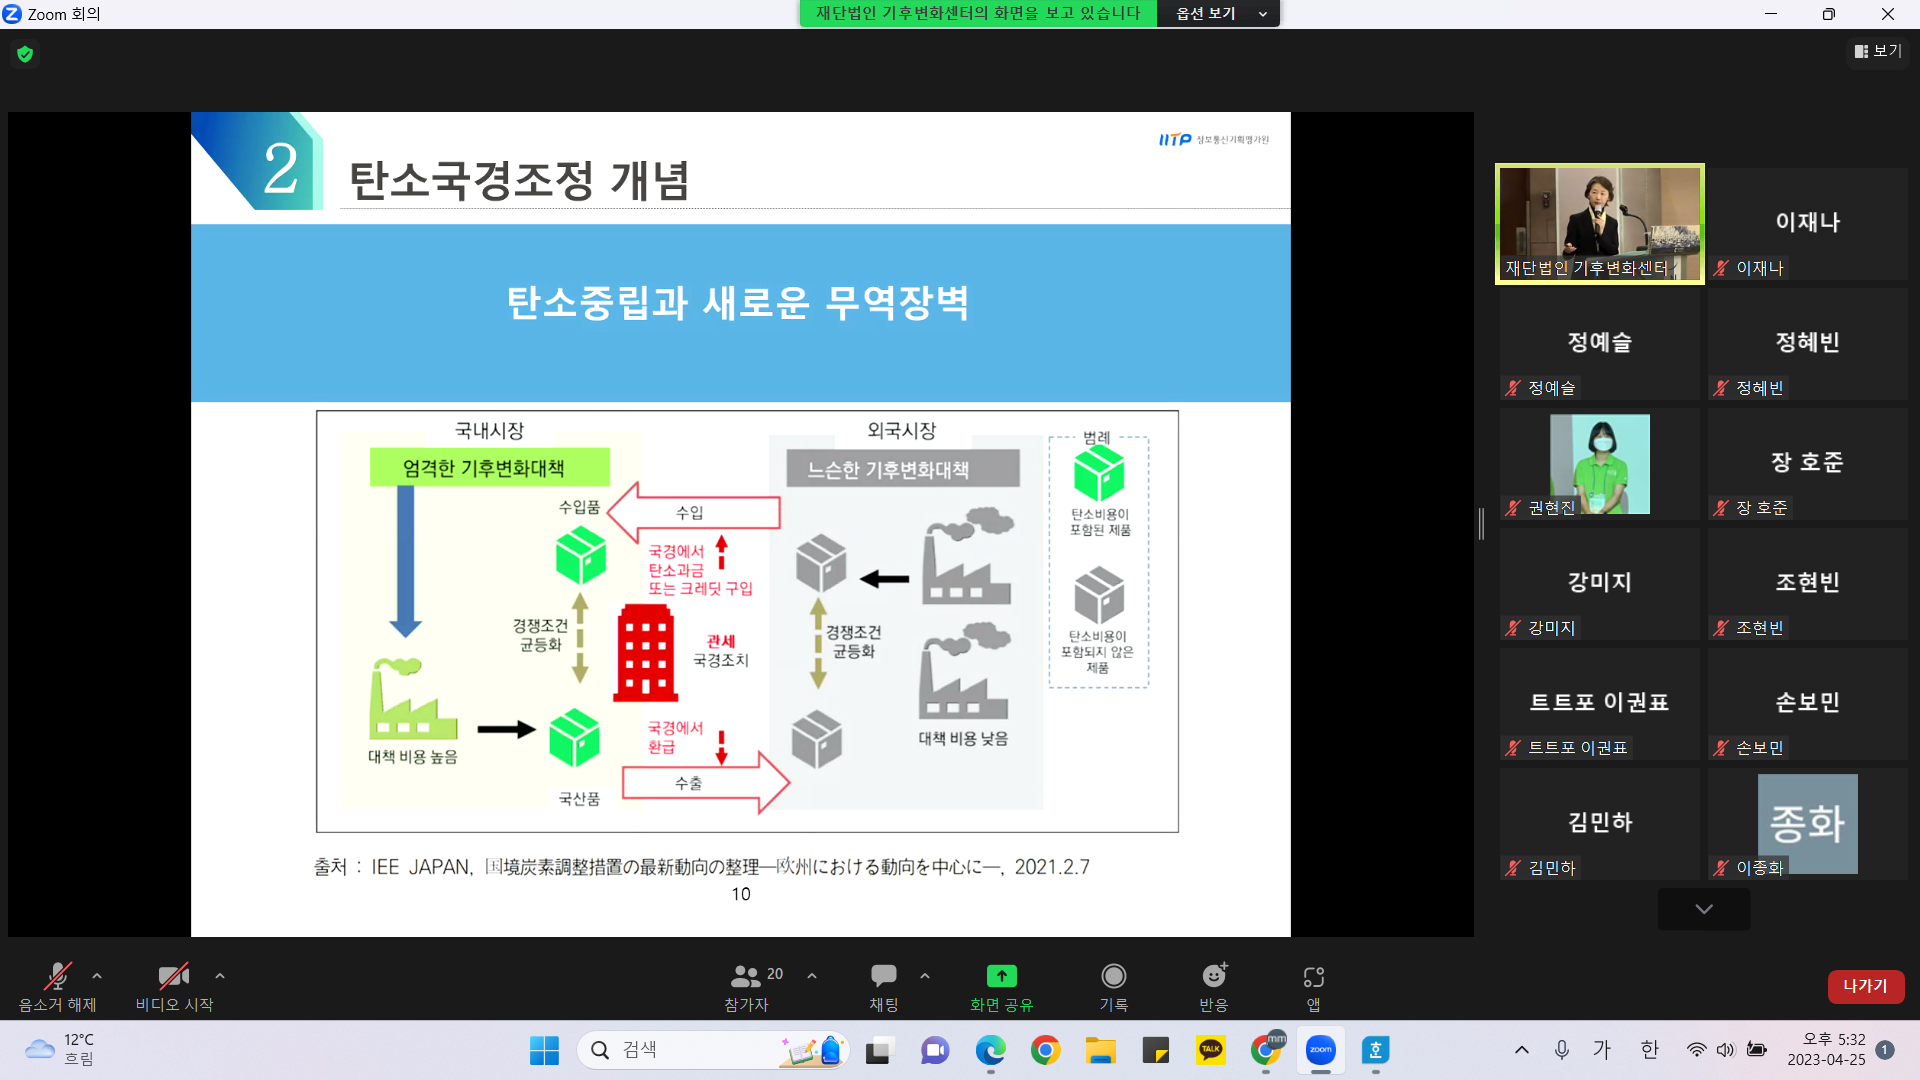The height and width of the screenshot is (1080, 1920).
Task: Select the 이재나 participant tile
Action: click(x=1808, y=224)
